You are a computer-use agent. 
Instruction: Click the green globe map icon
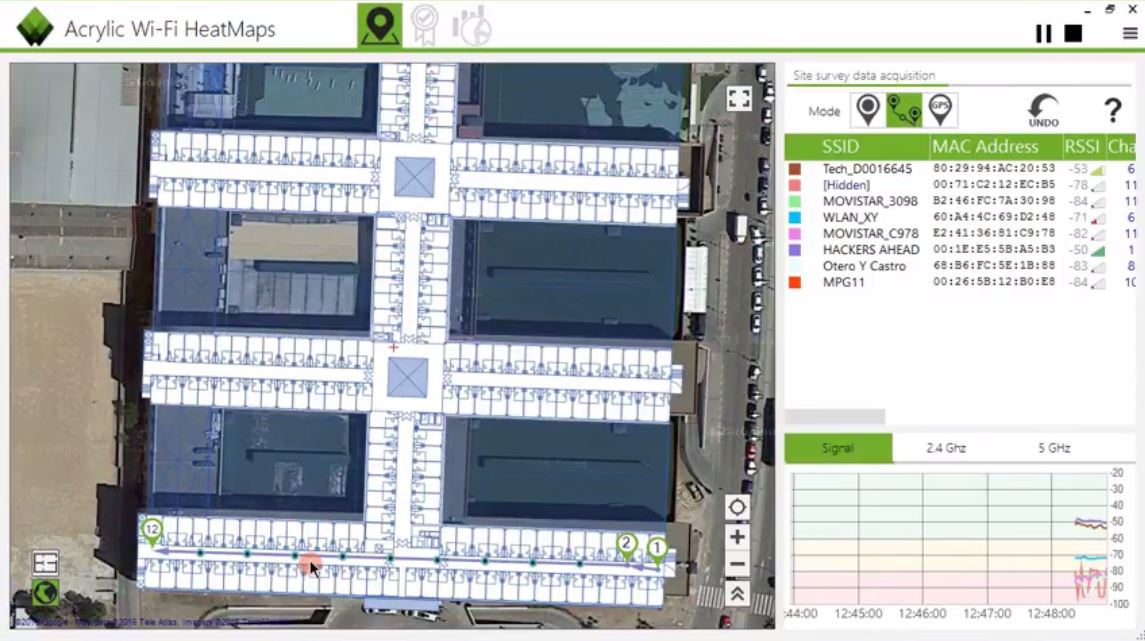45,592
